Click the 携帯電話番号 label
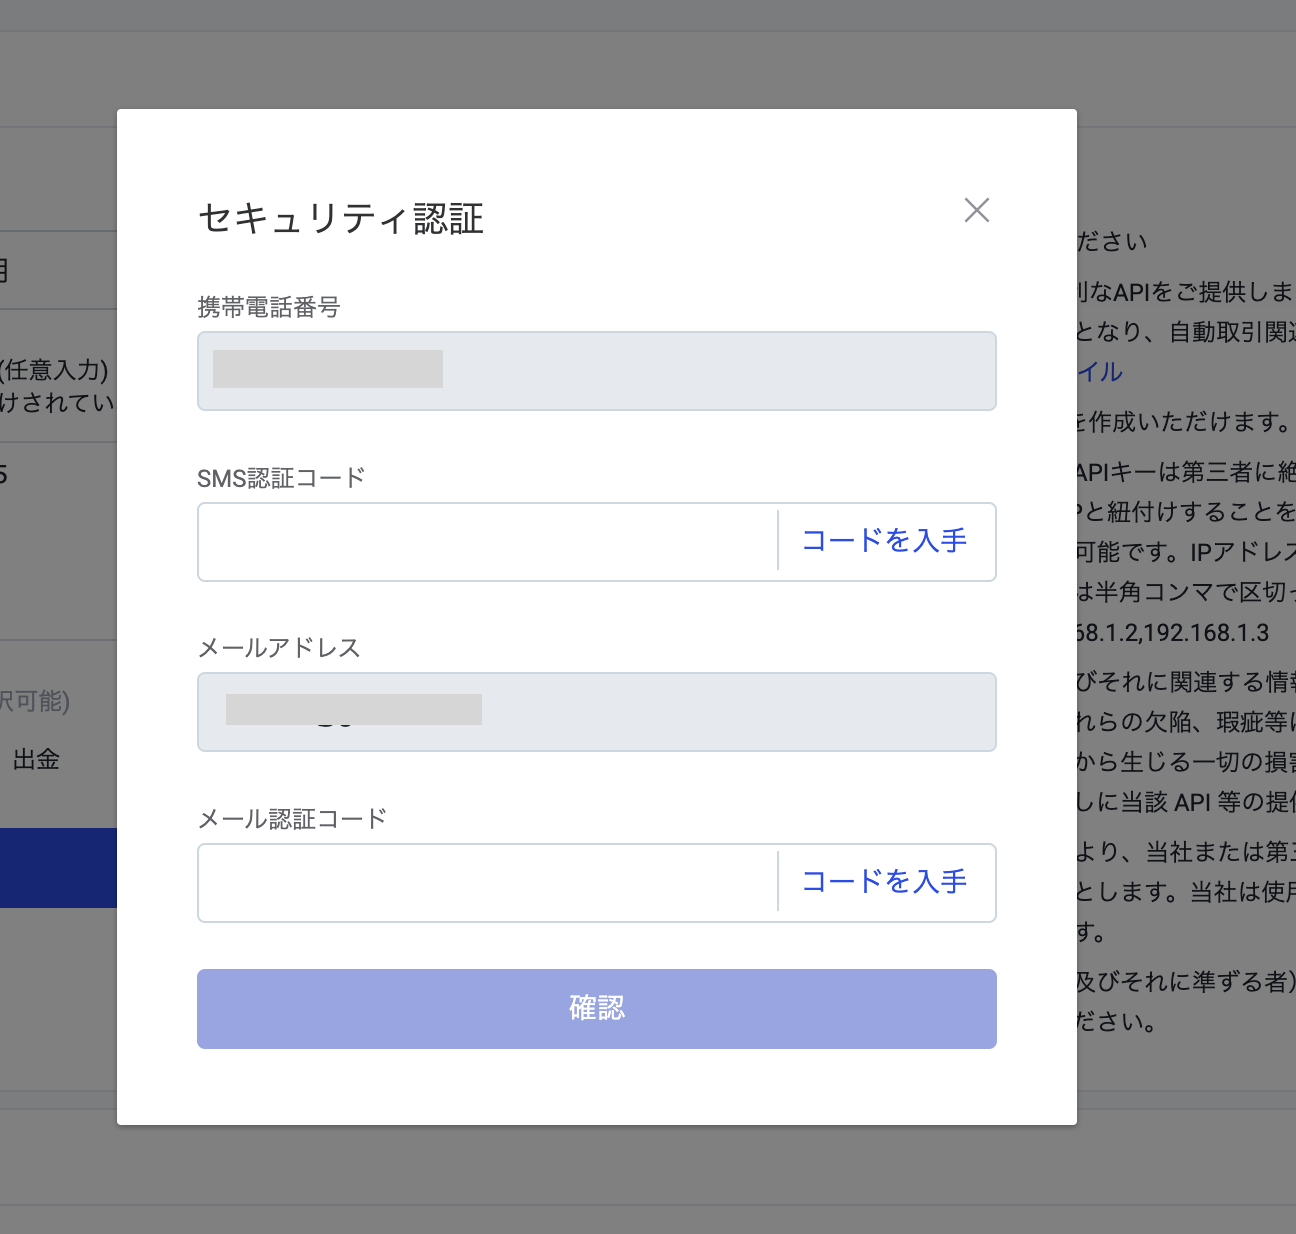The image size is (1296, 1234). pyautogui.click(x=268, y=307)
